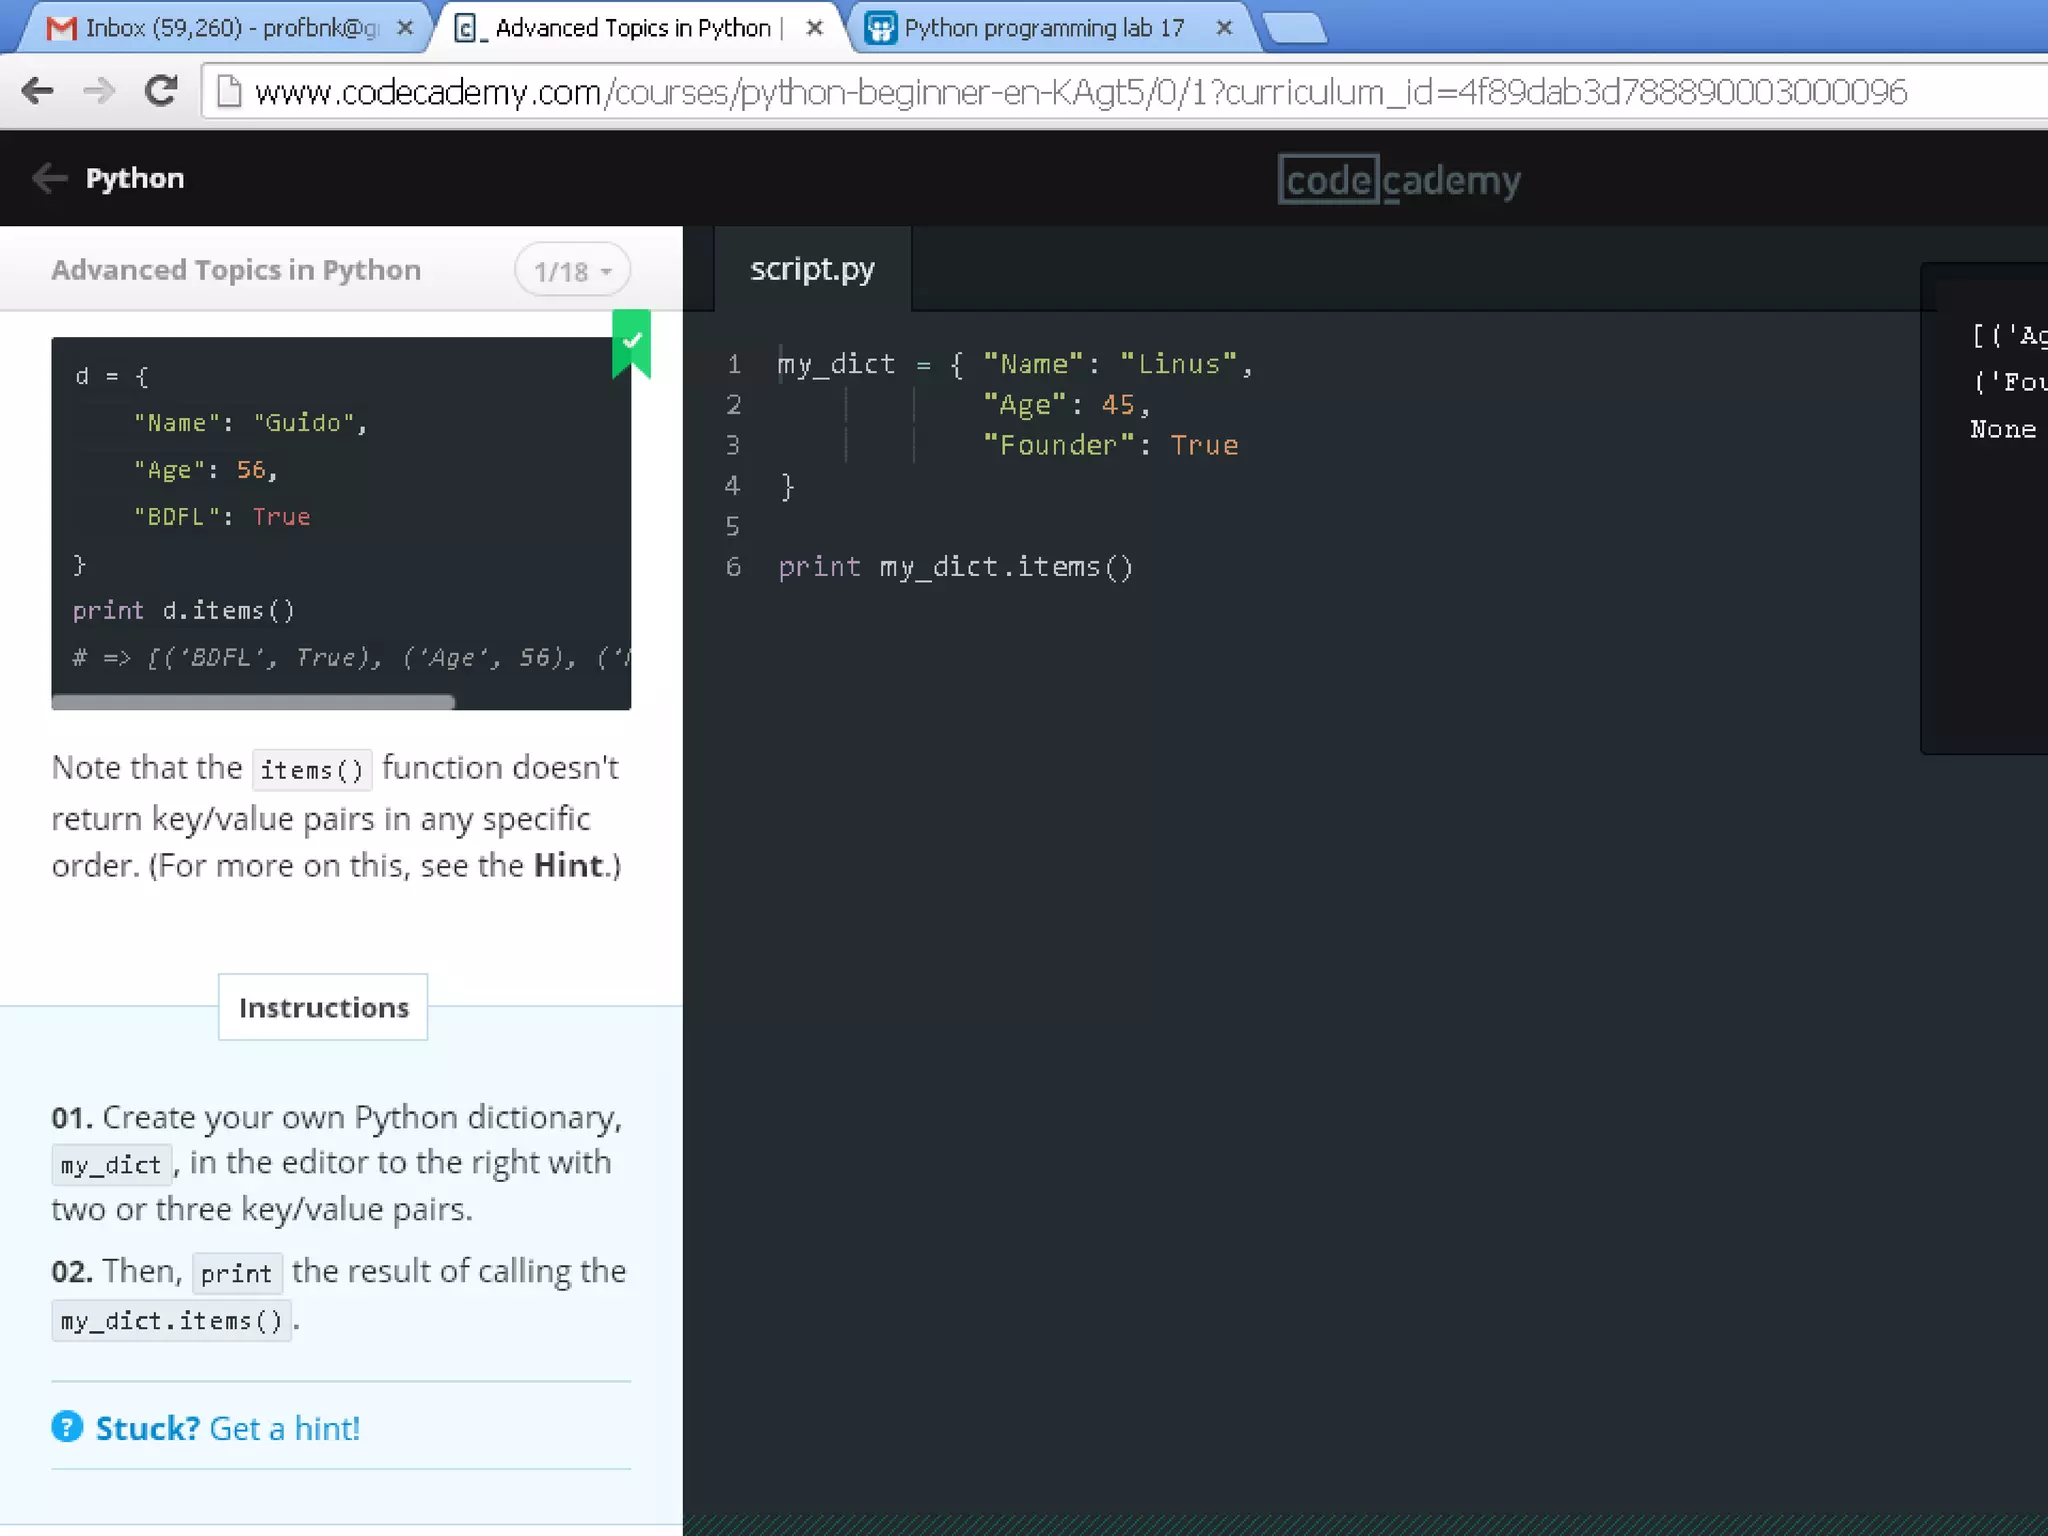Image resolution: width=2048 pixels, height=1536 pixels.
Task: Click the page icon in address bar
Action: 229,92
